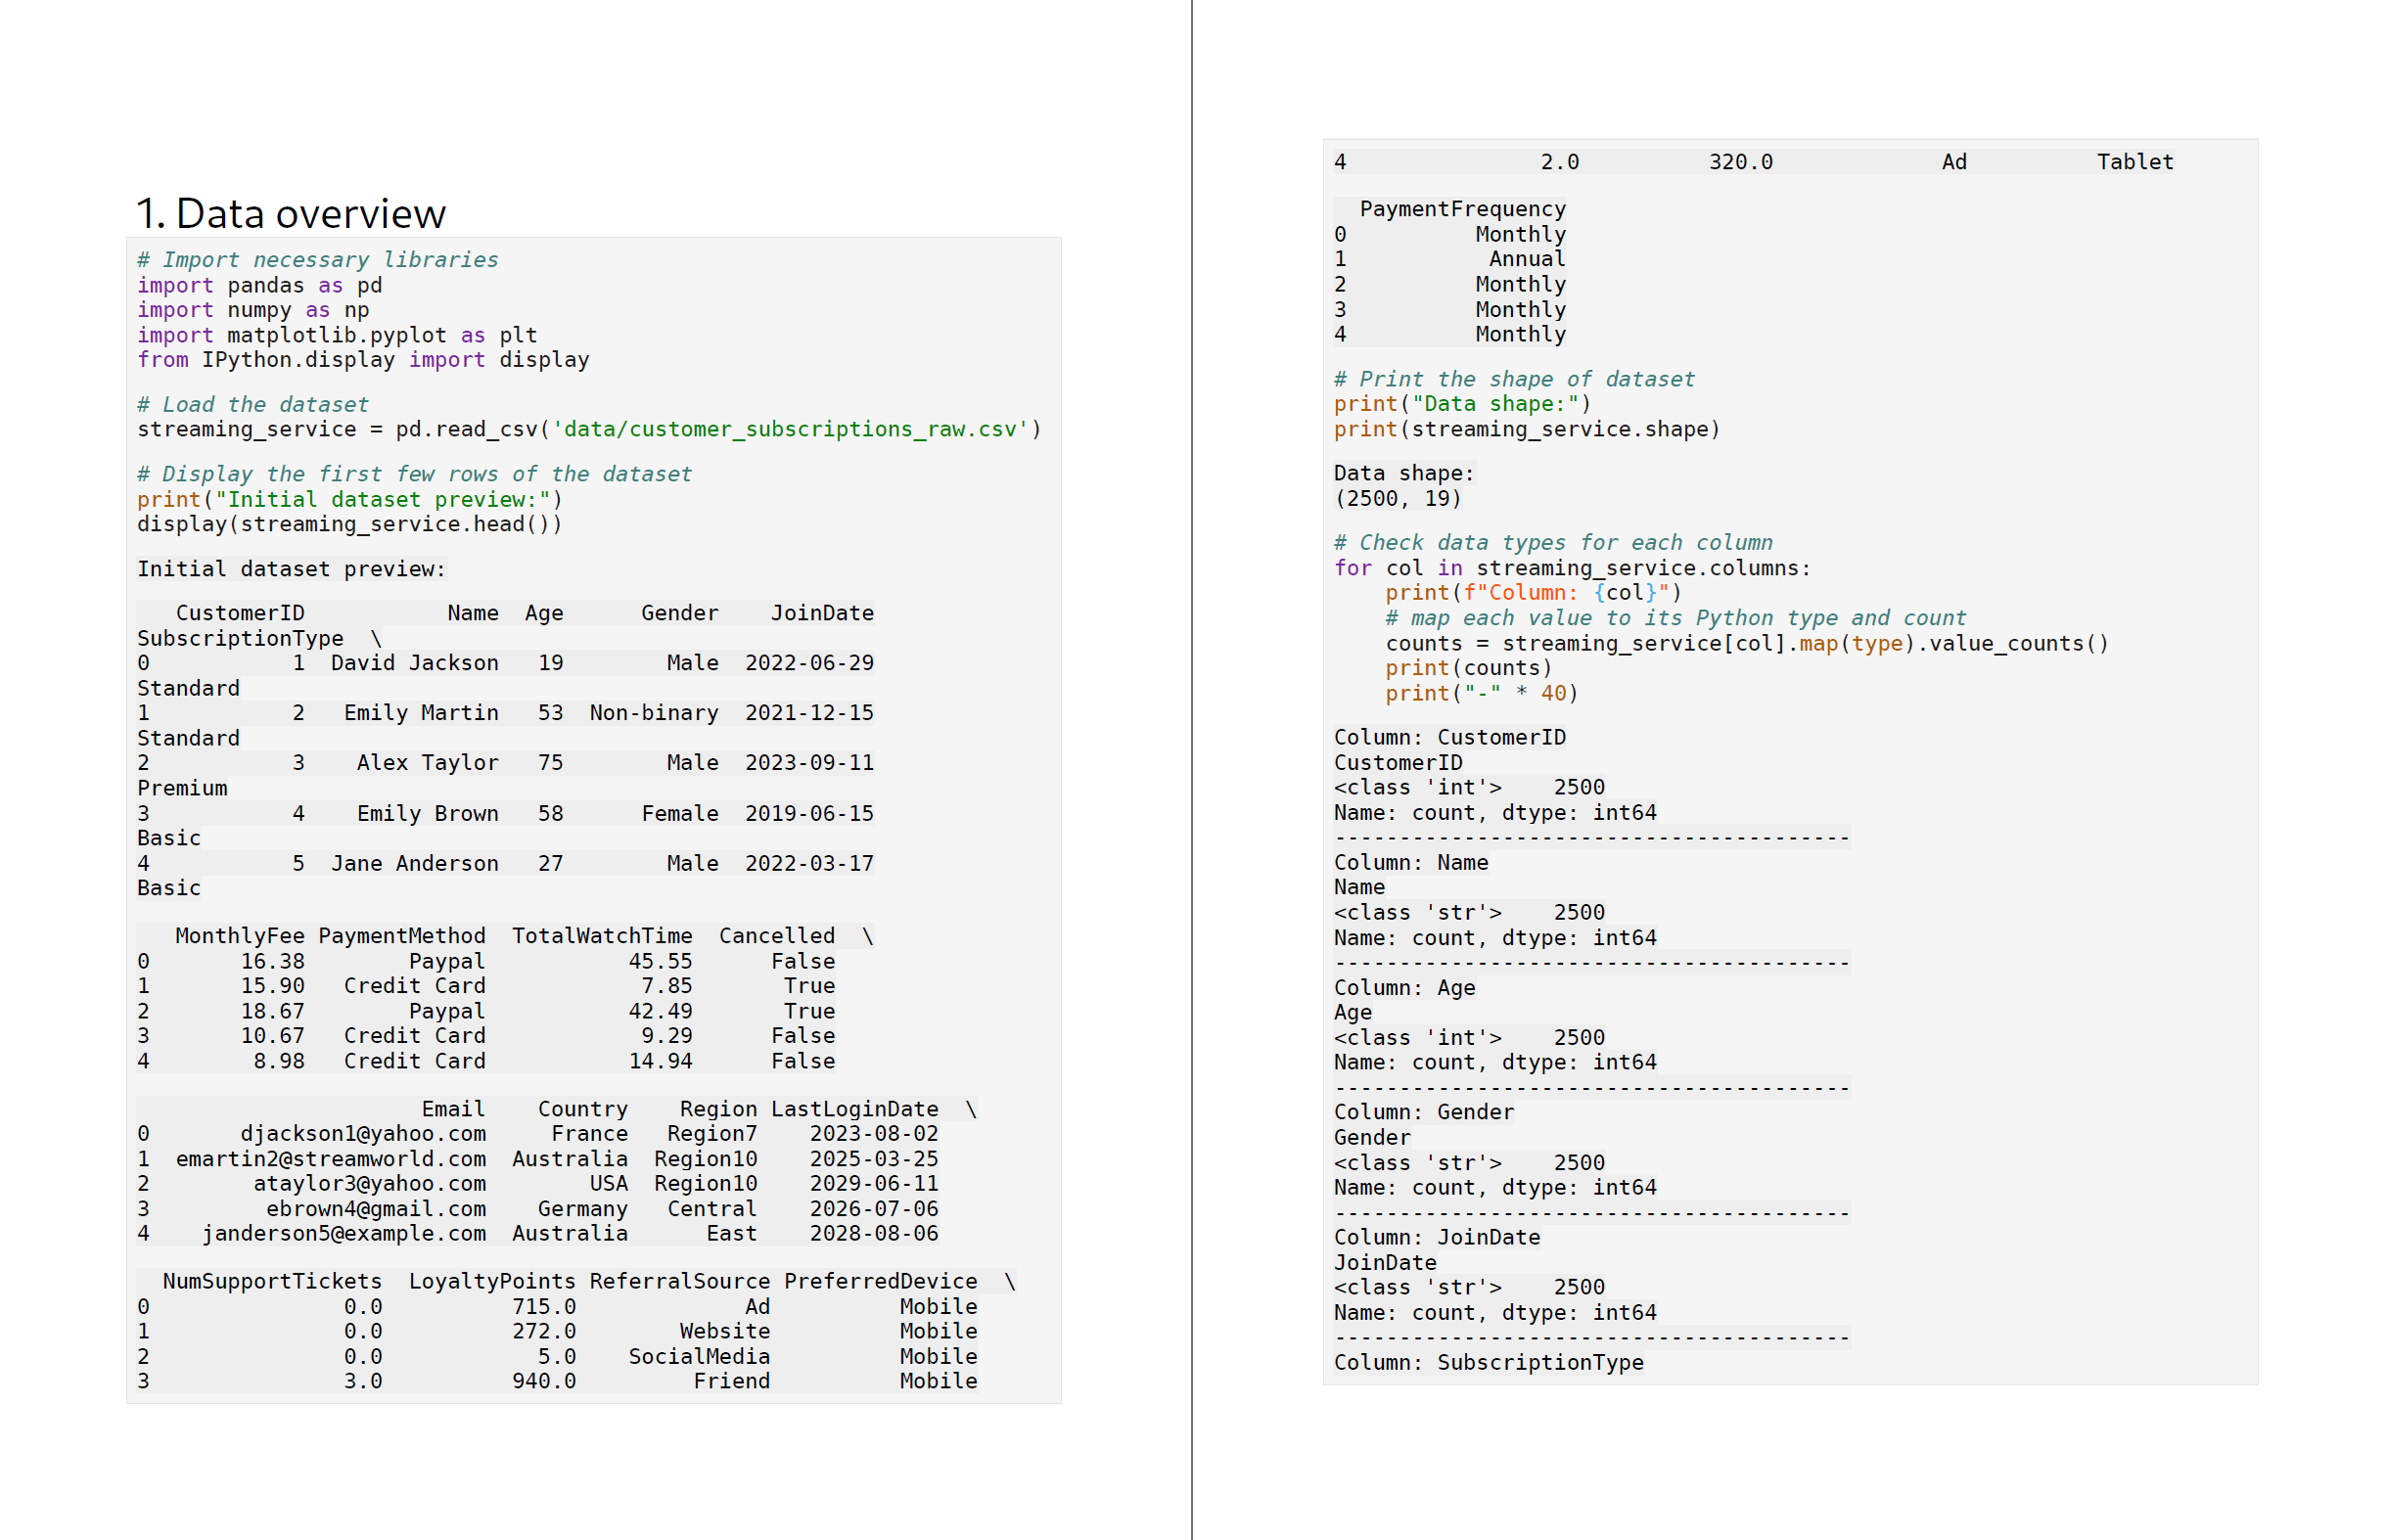Click the 'import matplotlib.pyplot as plt' line
The height and width of the screenshot is (1540, 2386).
pyautogui.click(x=337, y=335)
